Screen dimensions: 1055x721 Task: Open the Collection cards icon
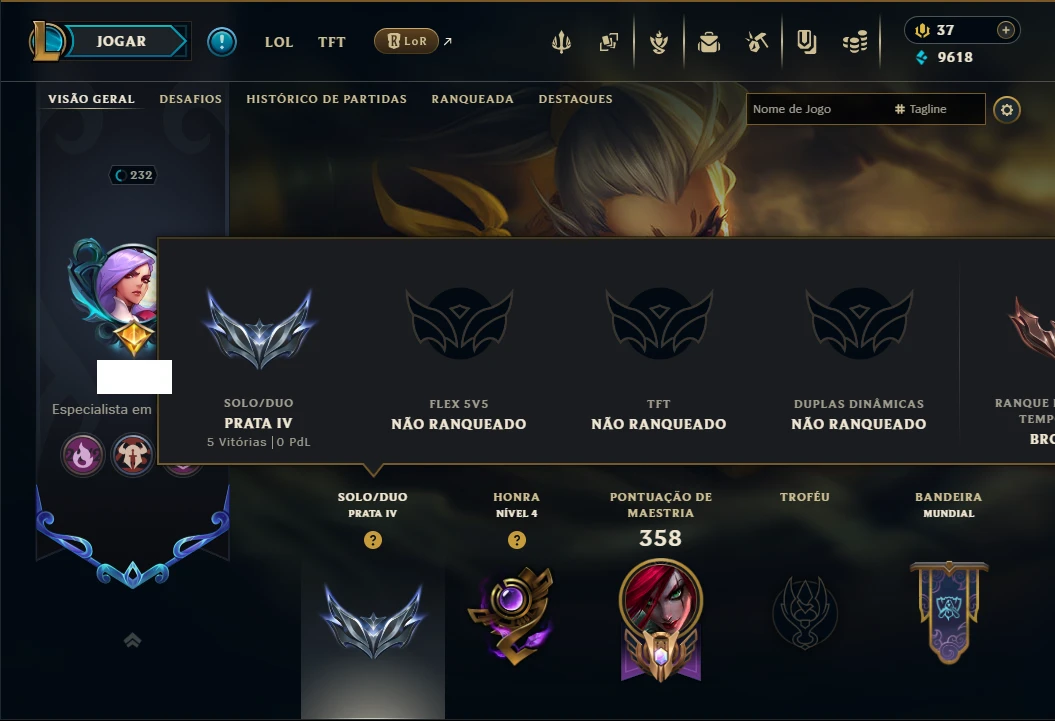609,42
